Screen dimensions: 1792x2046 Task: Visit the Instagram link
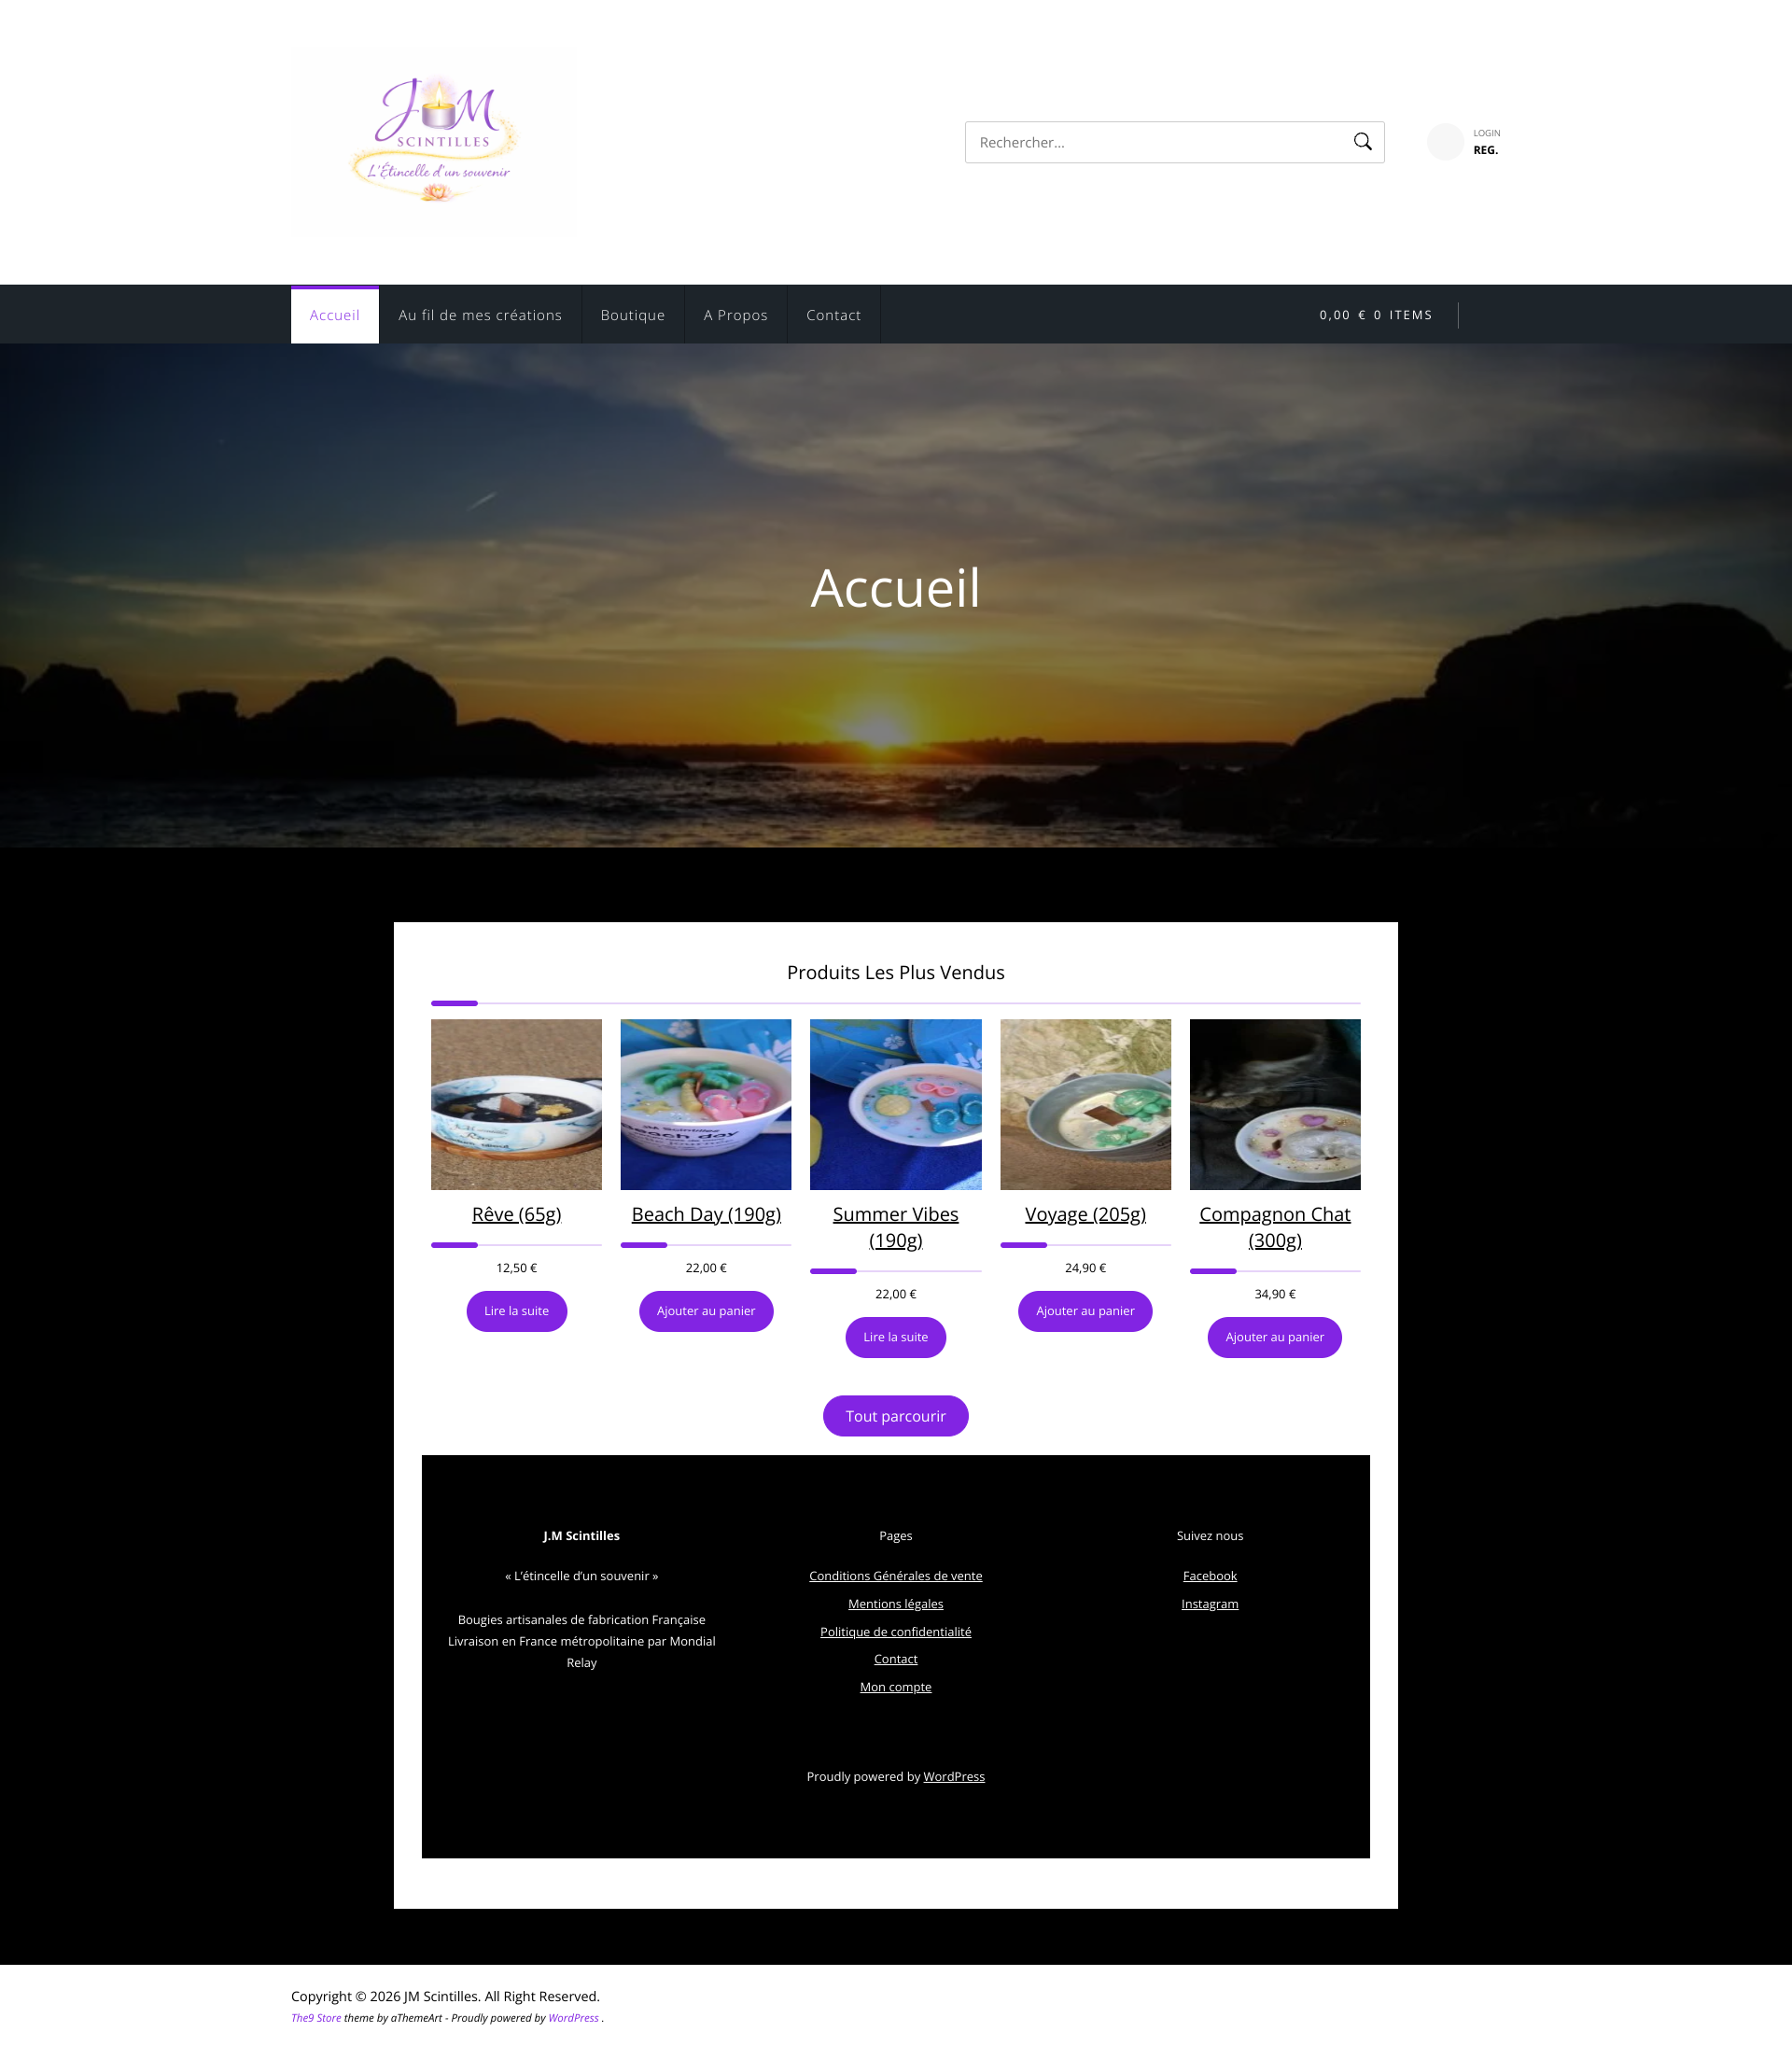pos(1209,1604)
